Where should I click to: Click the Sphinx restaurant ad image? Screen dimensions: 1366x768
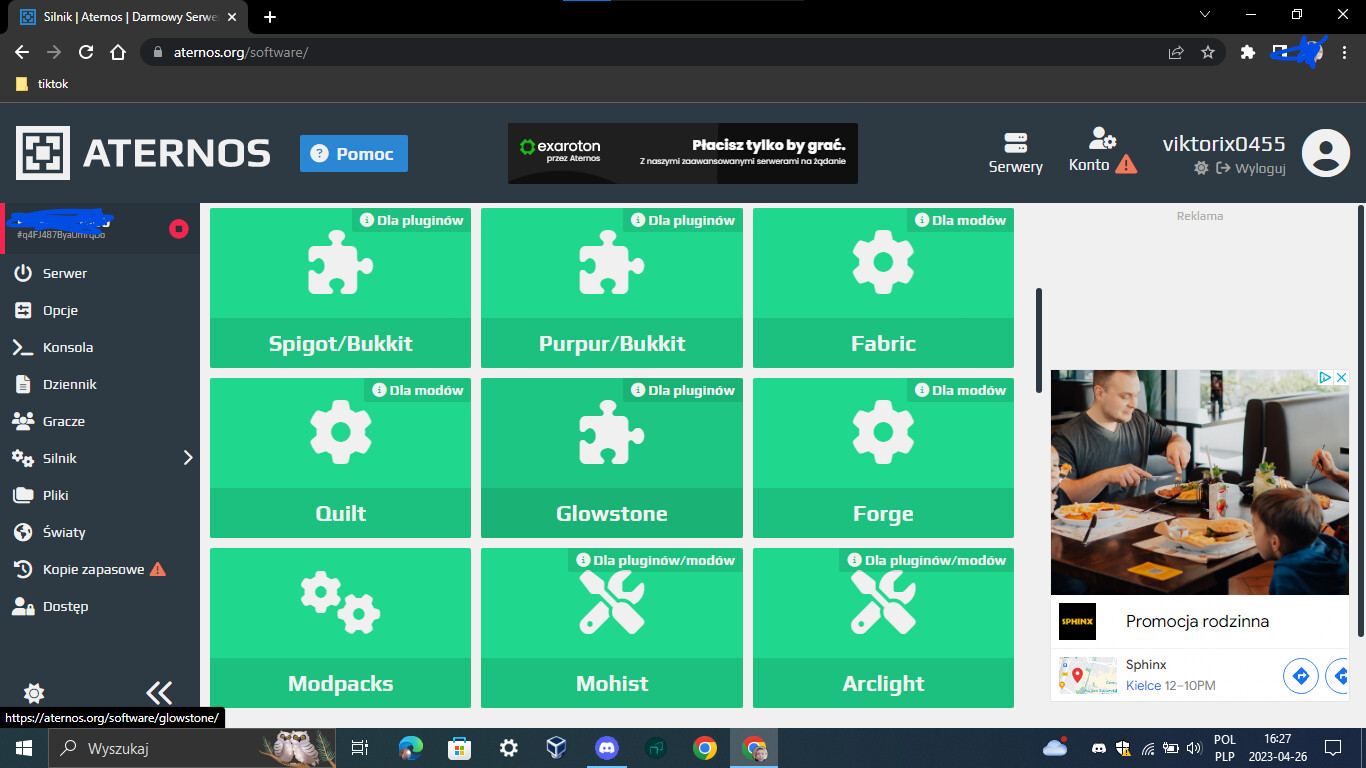click(x=1200, y=482)
